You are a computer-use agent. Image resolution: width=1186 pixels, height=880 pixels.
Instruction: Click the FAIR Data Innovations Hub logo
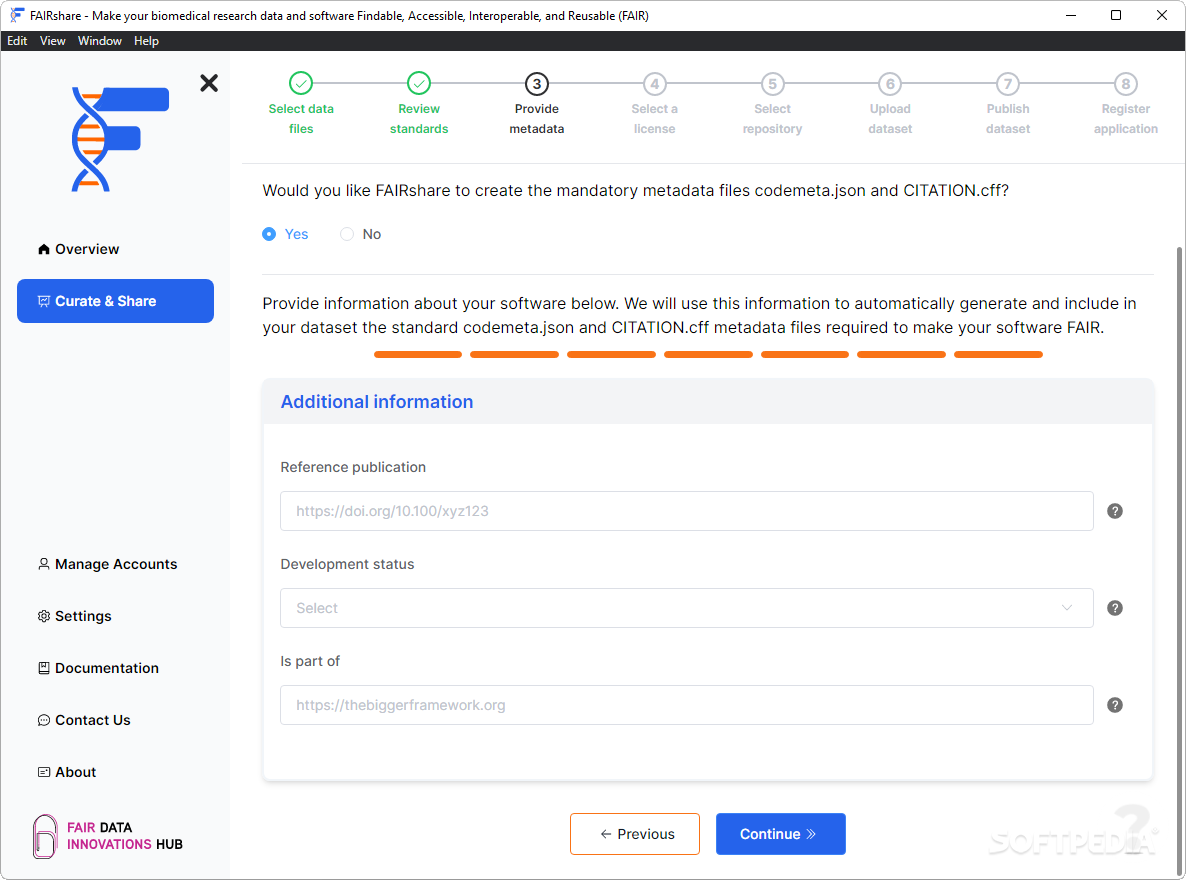pos(108,836)
